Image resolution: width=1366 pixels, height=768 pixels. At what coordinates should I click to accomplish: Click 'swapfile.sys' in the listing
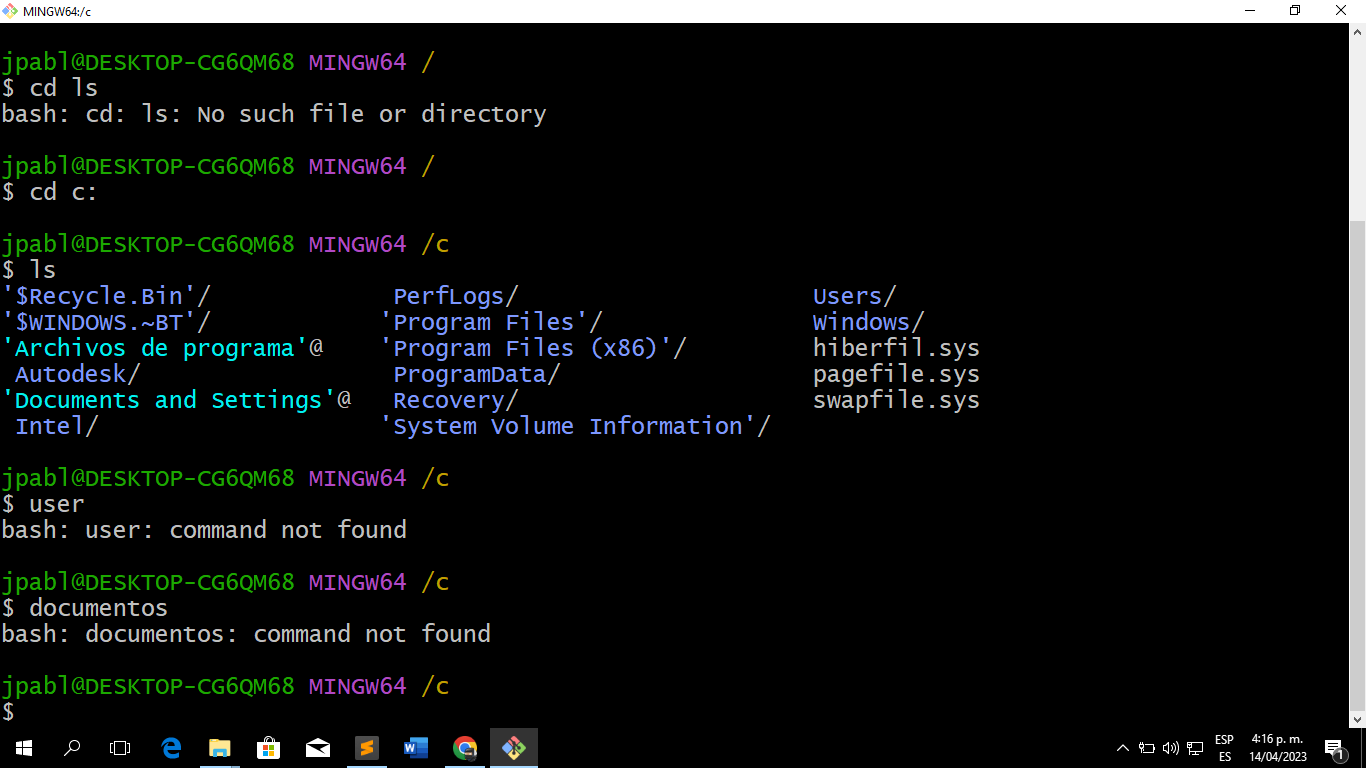point(896,400)
